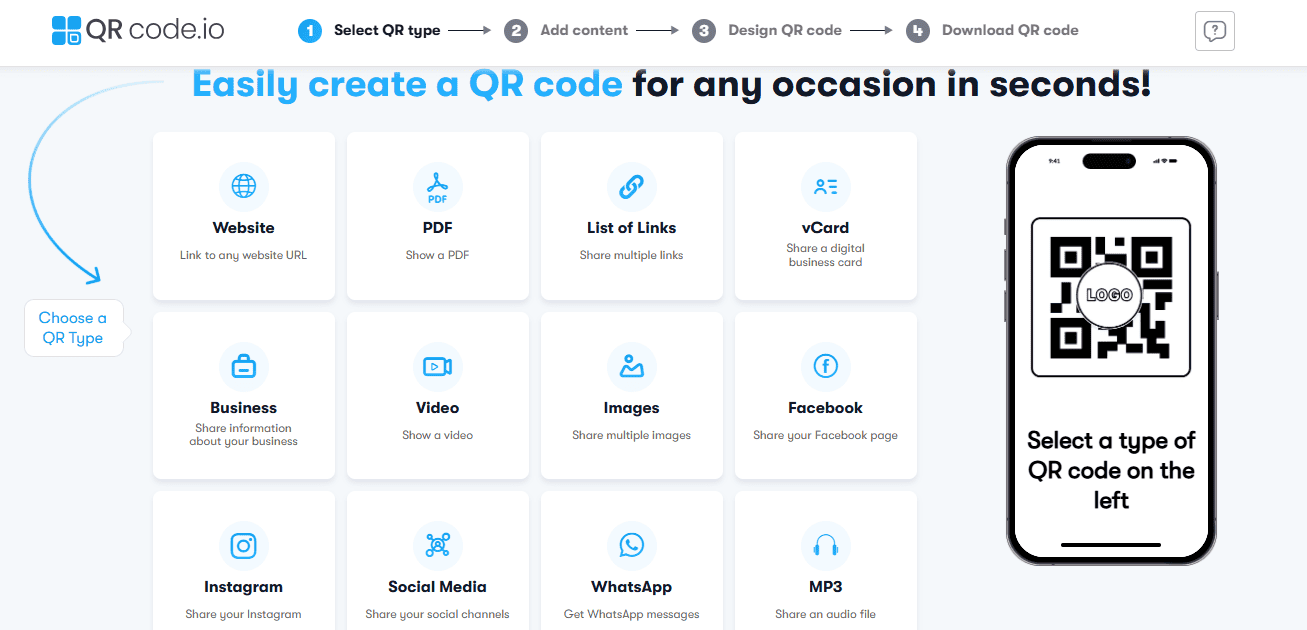Open step 4 Download QR code
The width and height of the screenshot is (1307, 630).
coord(993,30)
